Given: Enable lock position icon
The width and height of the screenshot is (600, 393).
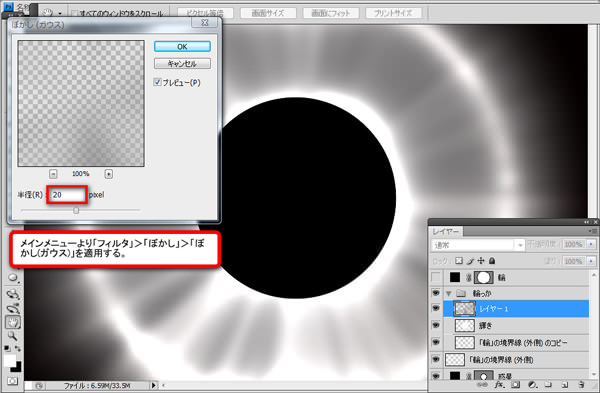Looking at the screenshot, I should 481,261.
